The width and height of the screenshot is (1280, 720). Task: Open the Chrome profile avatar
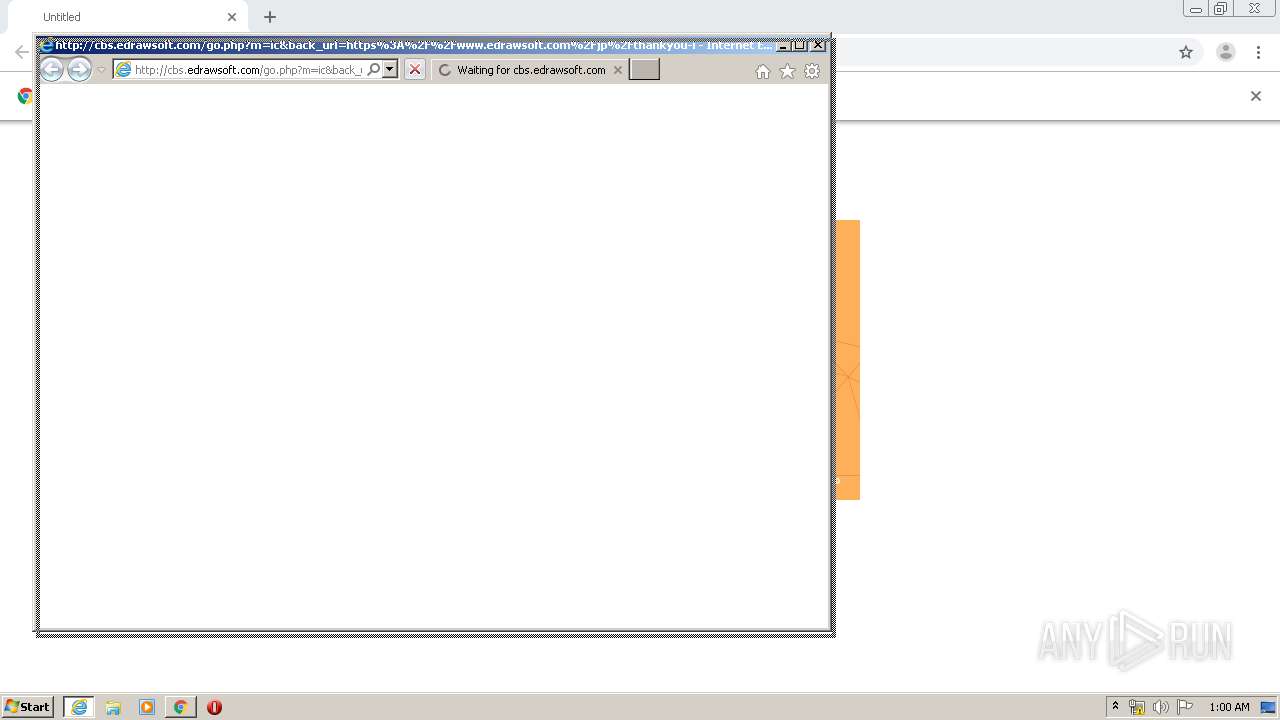[x=1226, y=52]
